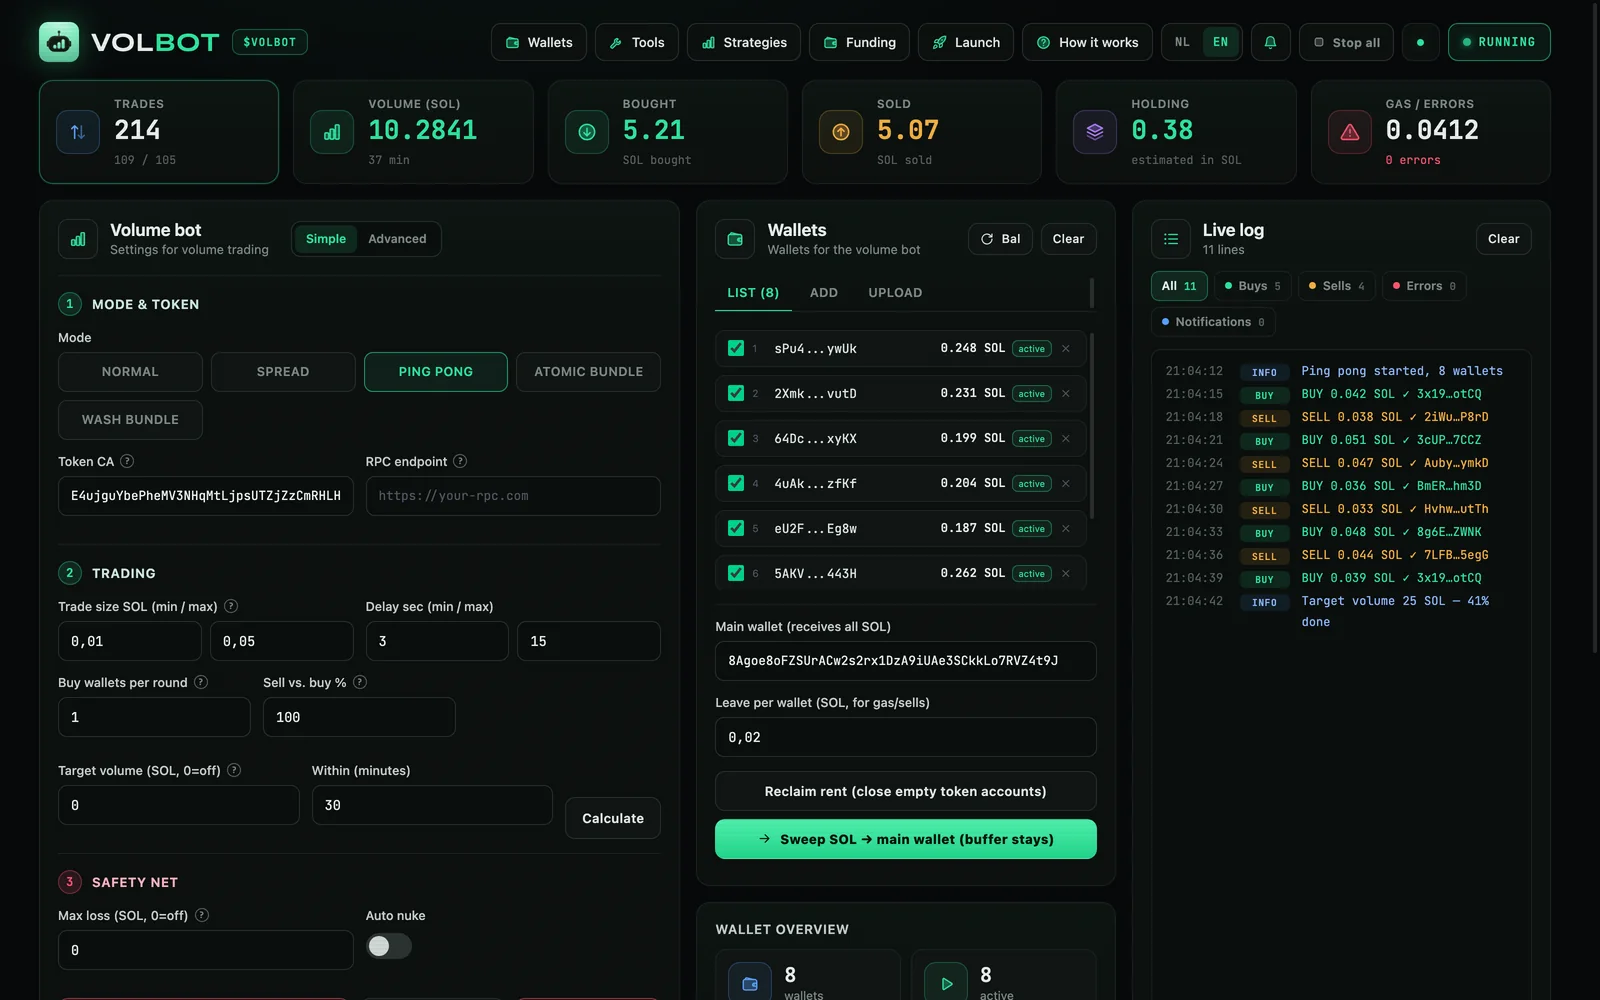Switch to wallets ADD tab

tap(824, 293)
